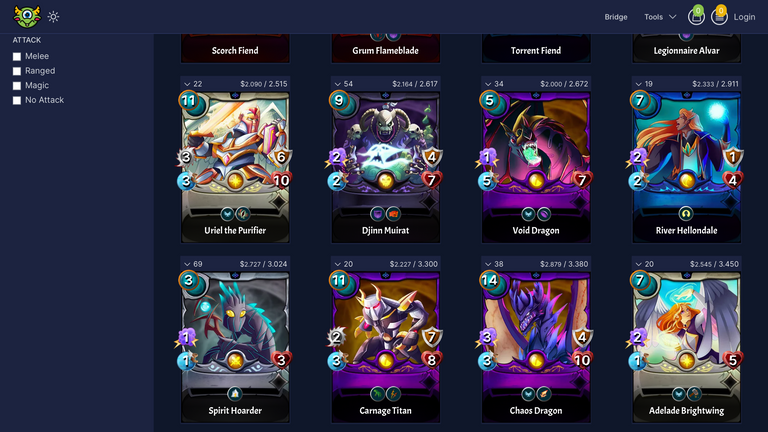The height and width of the screenshot is (432, 768).
Task: Click Uriel the Purifier's mana cost badge
Action: (189, 101)
